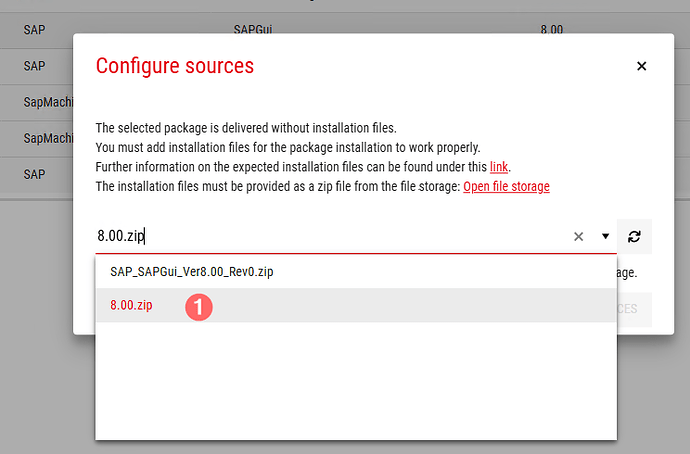Toggle the file dropdown arrow
690x454 pixels.
coord(606,236)
